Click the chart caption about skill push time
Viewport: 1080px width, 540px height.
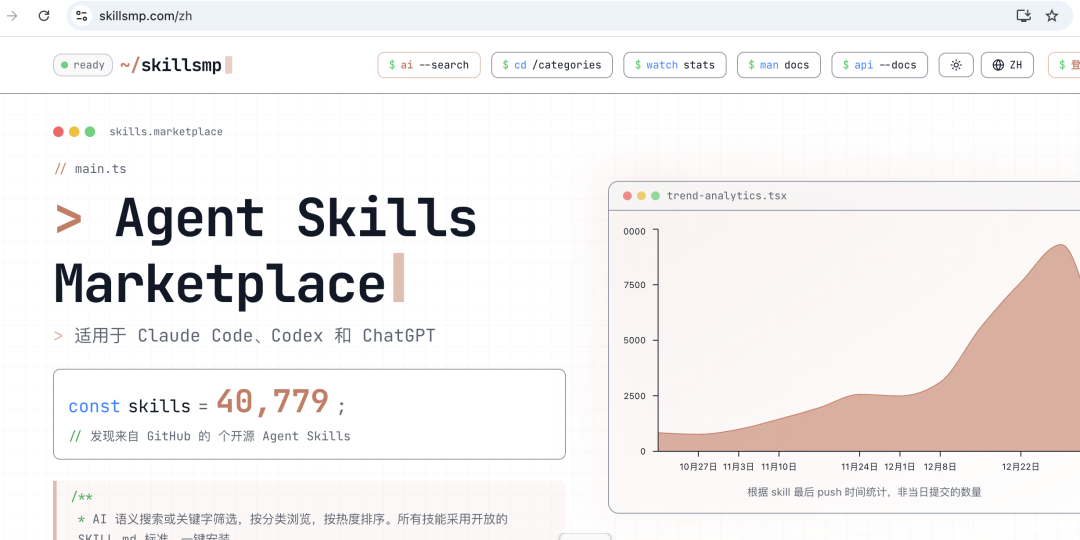click(x=864, y=492)
